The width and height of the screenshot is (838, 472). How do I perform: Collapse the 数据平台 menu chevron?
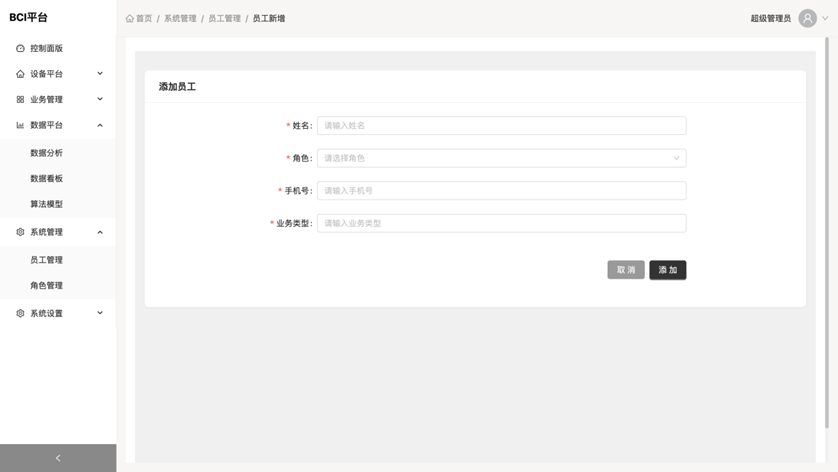[100, 126]
